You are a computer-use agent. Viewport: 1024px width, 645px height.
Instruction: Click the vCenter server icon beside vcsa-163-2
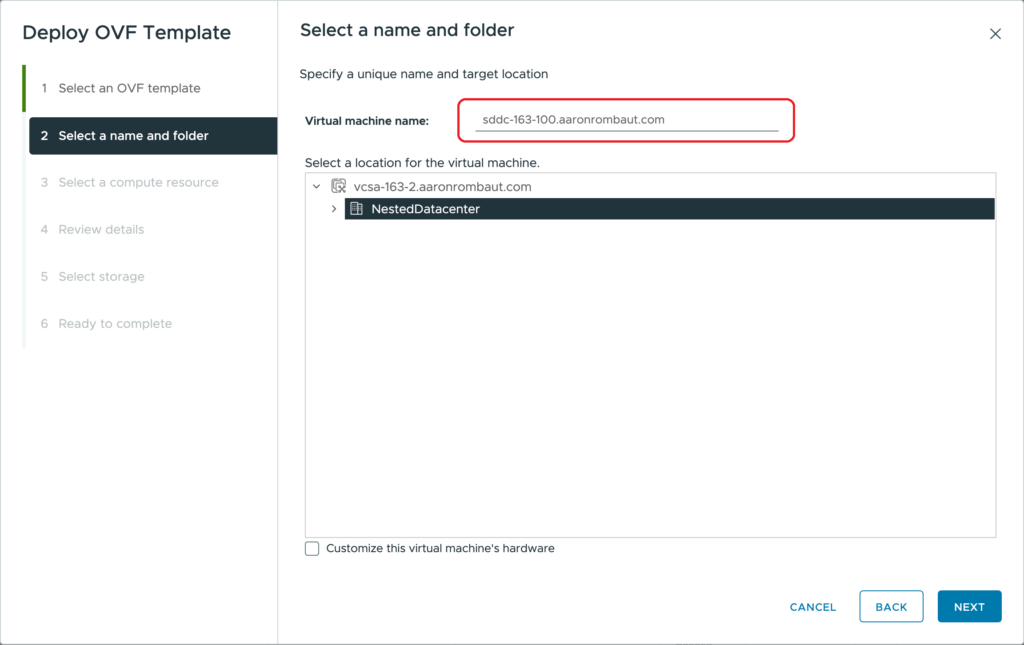339,186
